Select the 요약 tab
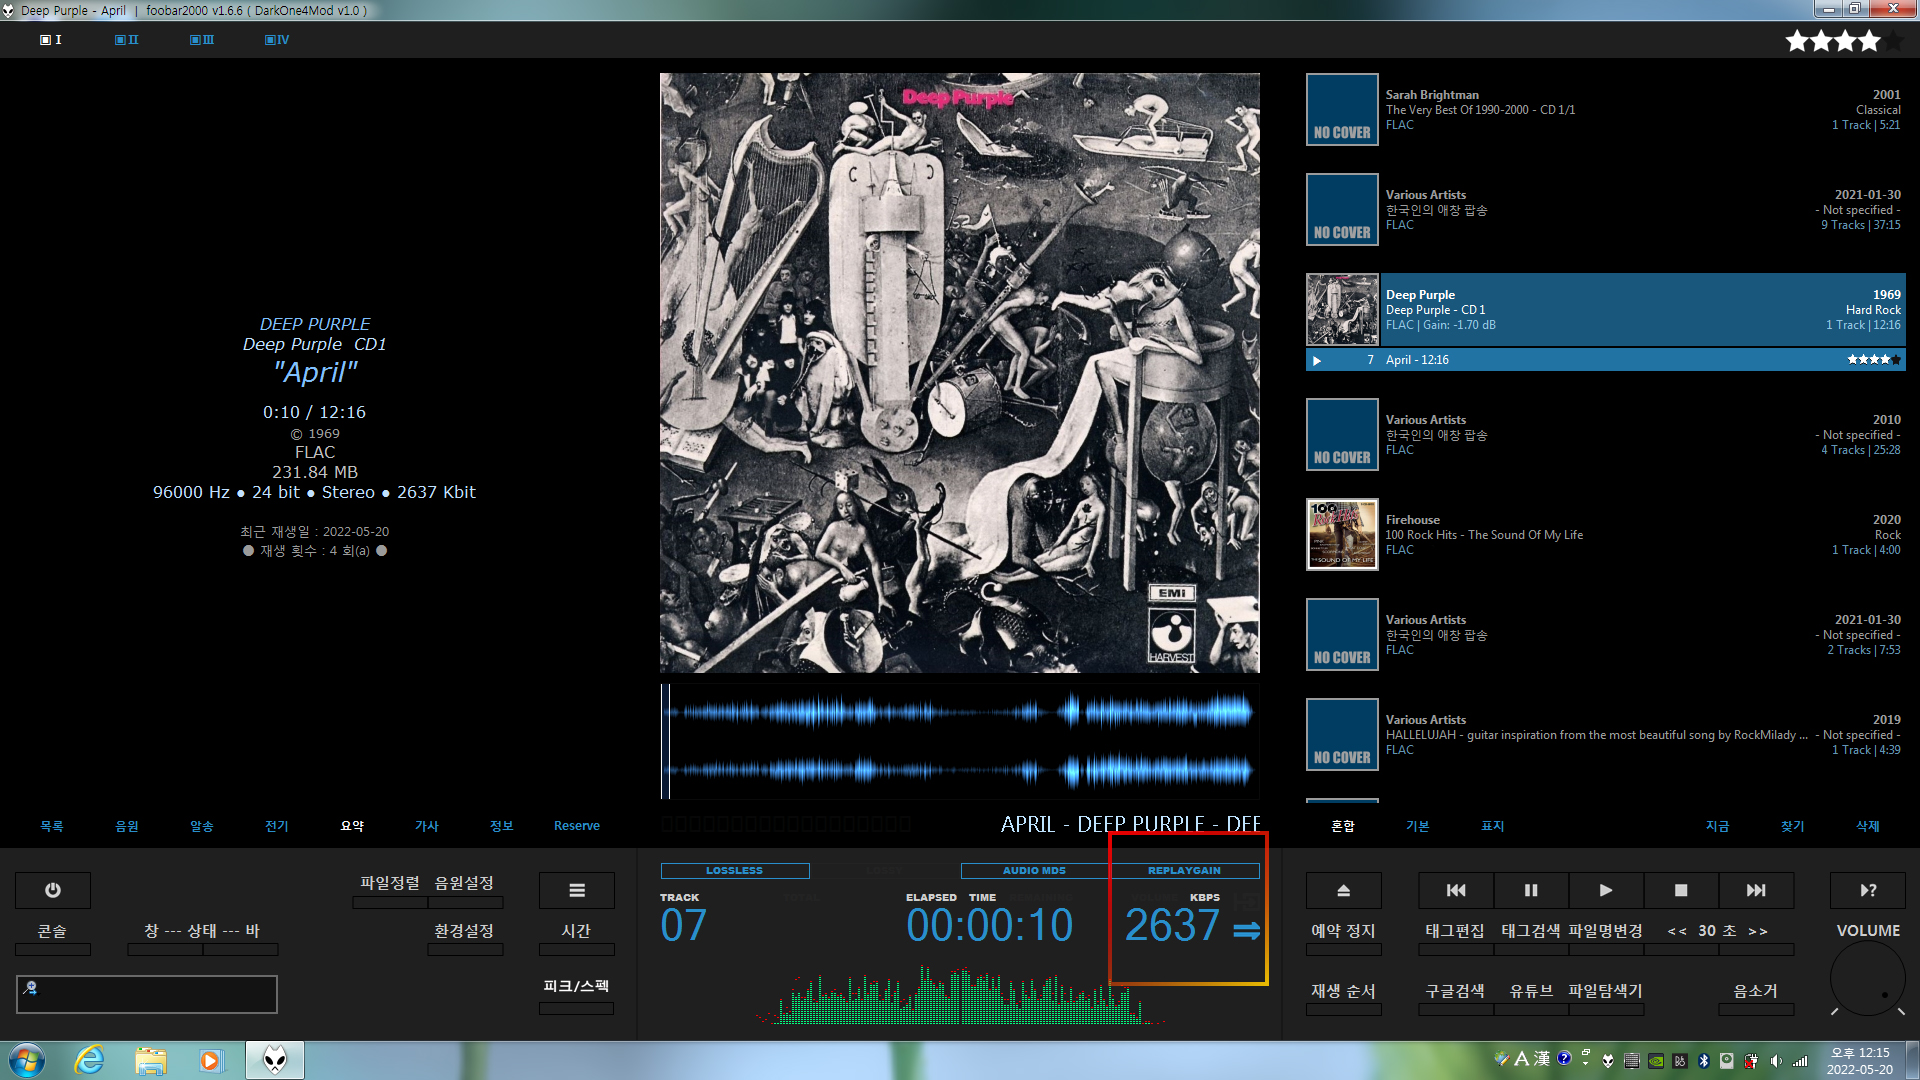Screen dimensions: 1920x1080 352,826
